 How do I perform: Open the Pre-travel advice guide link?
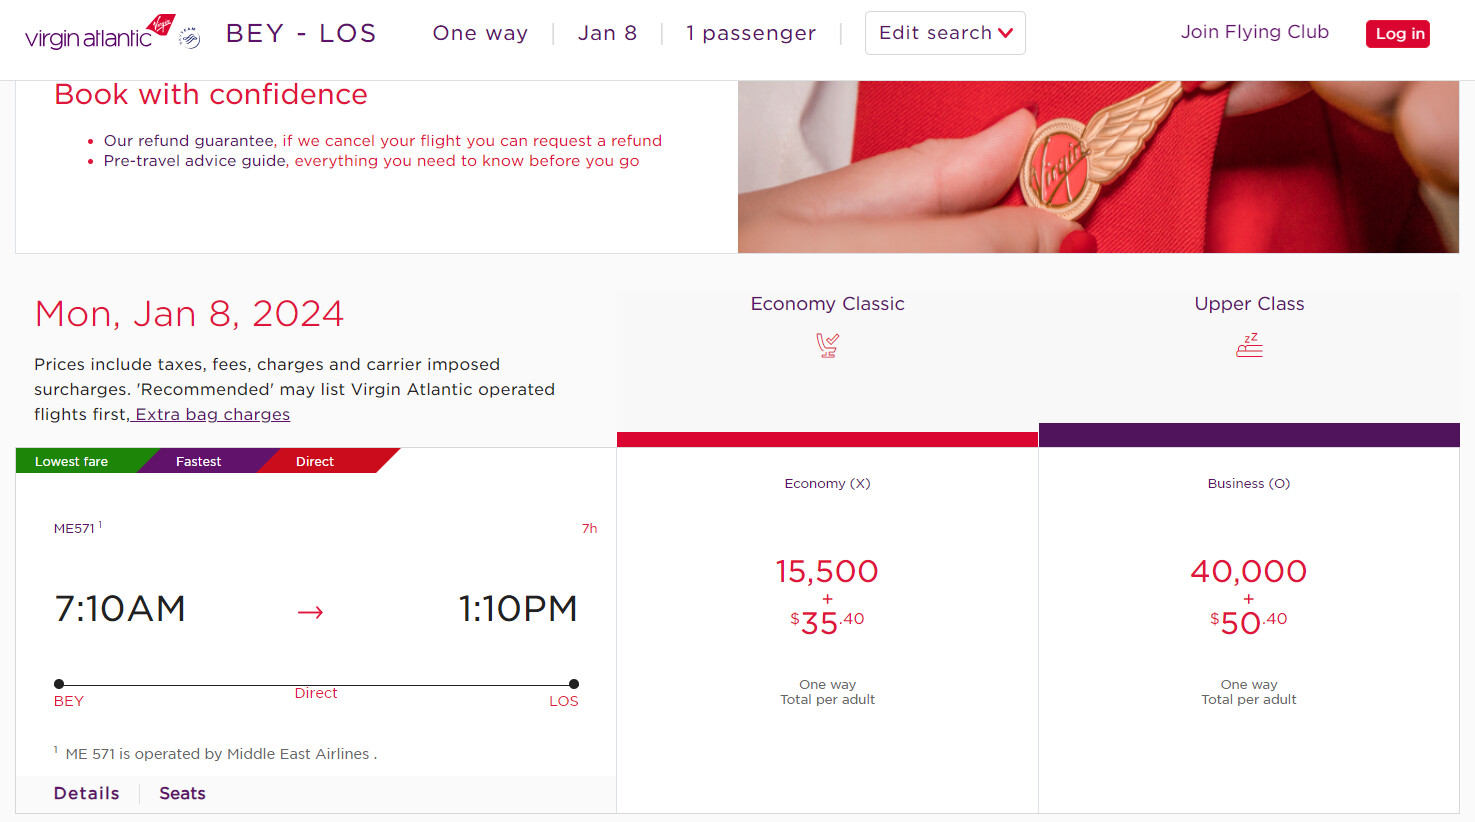(195, 161)
